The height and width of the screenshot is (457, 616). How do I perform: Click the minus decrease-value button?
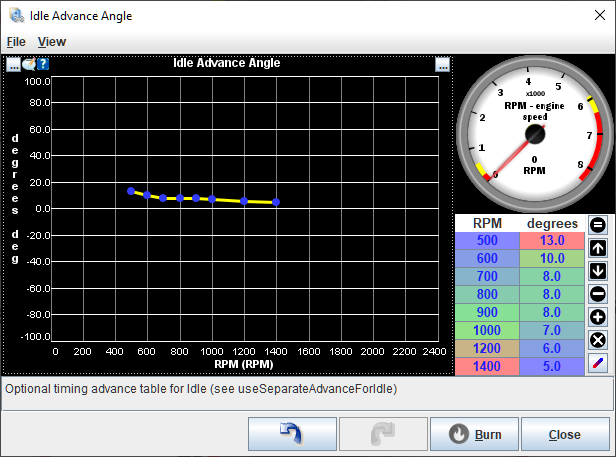point(597,294)
